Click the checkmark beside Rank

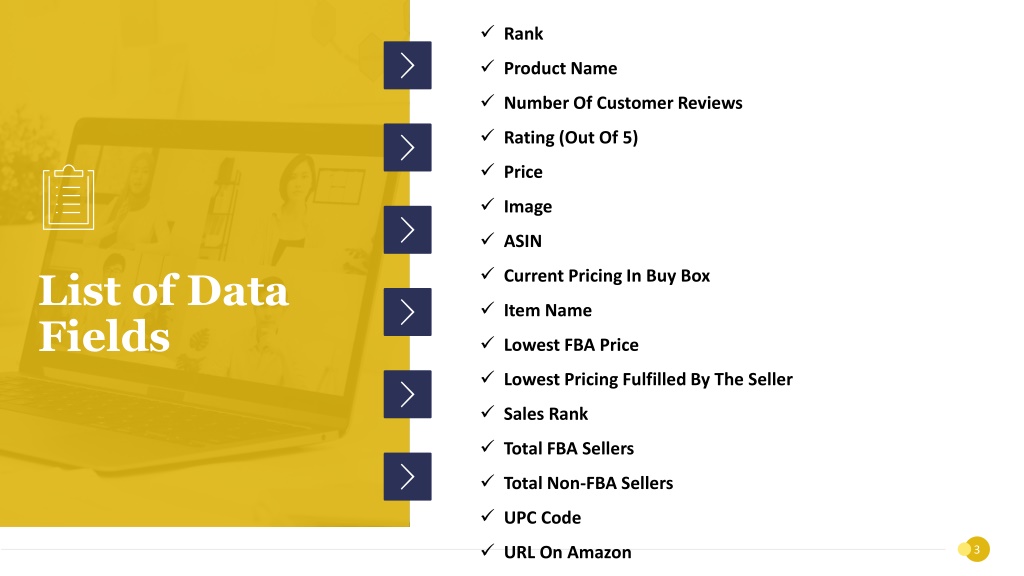tap(487, 32)
